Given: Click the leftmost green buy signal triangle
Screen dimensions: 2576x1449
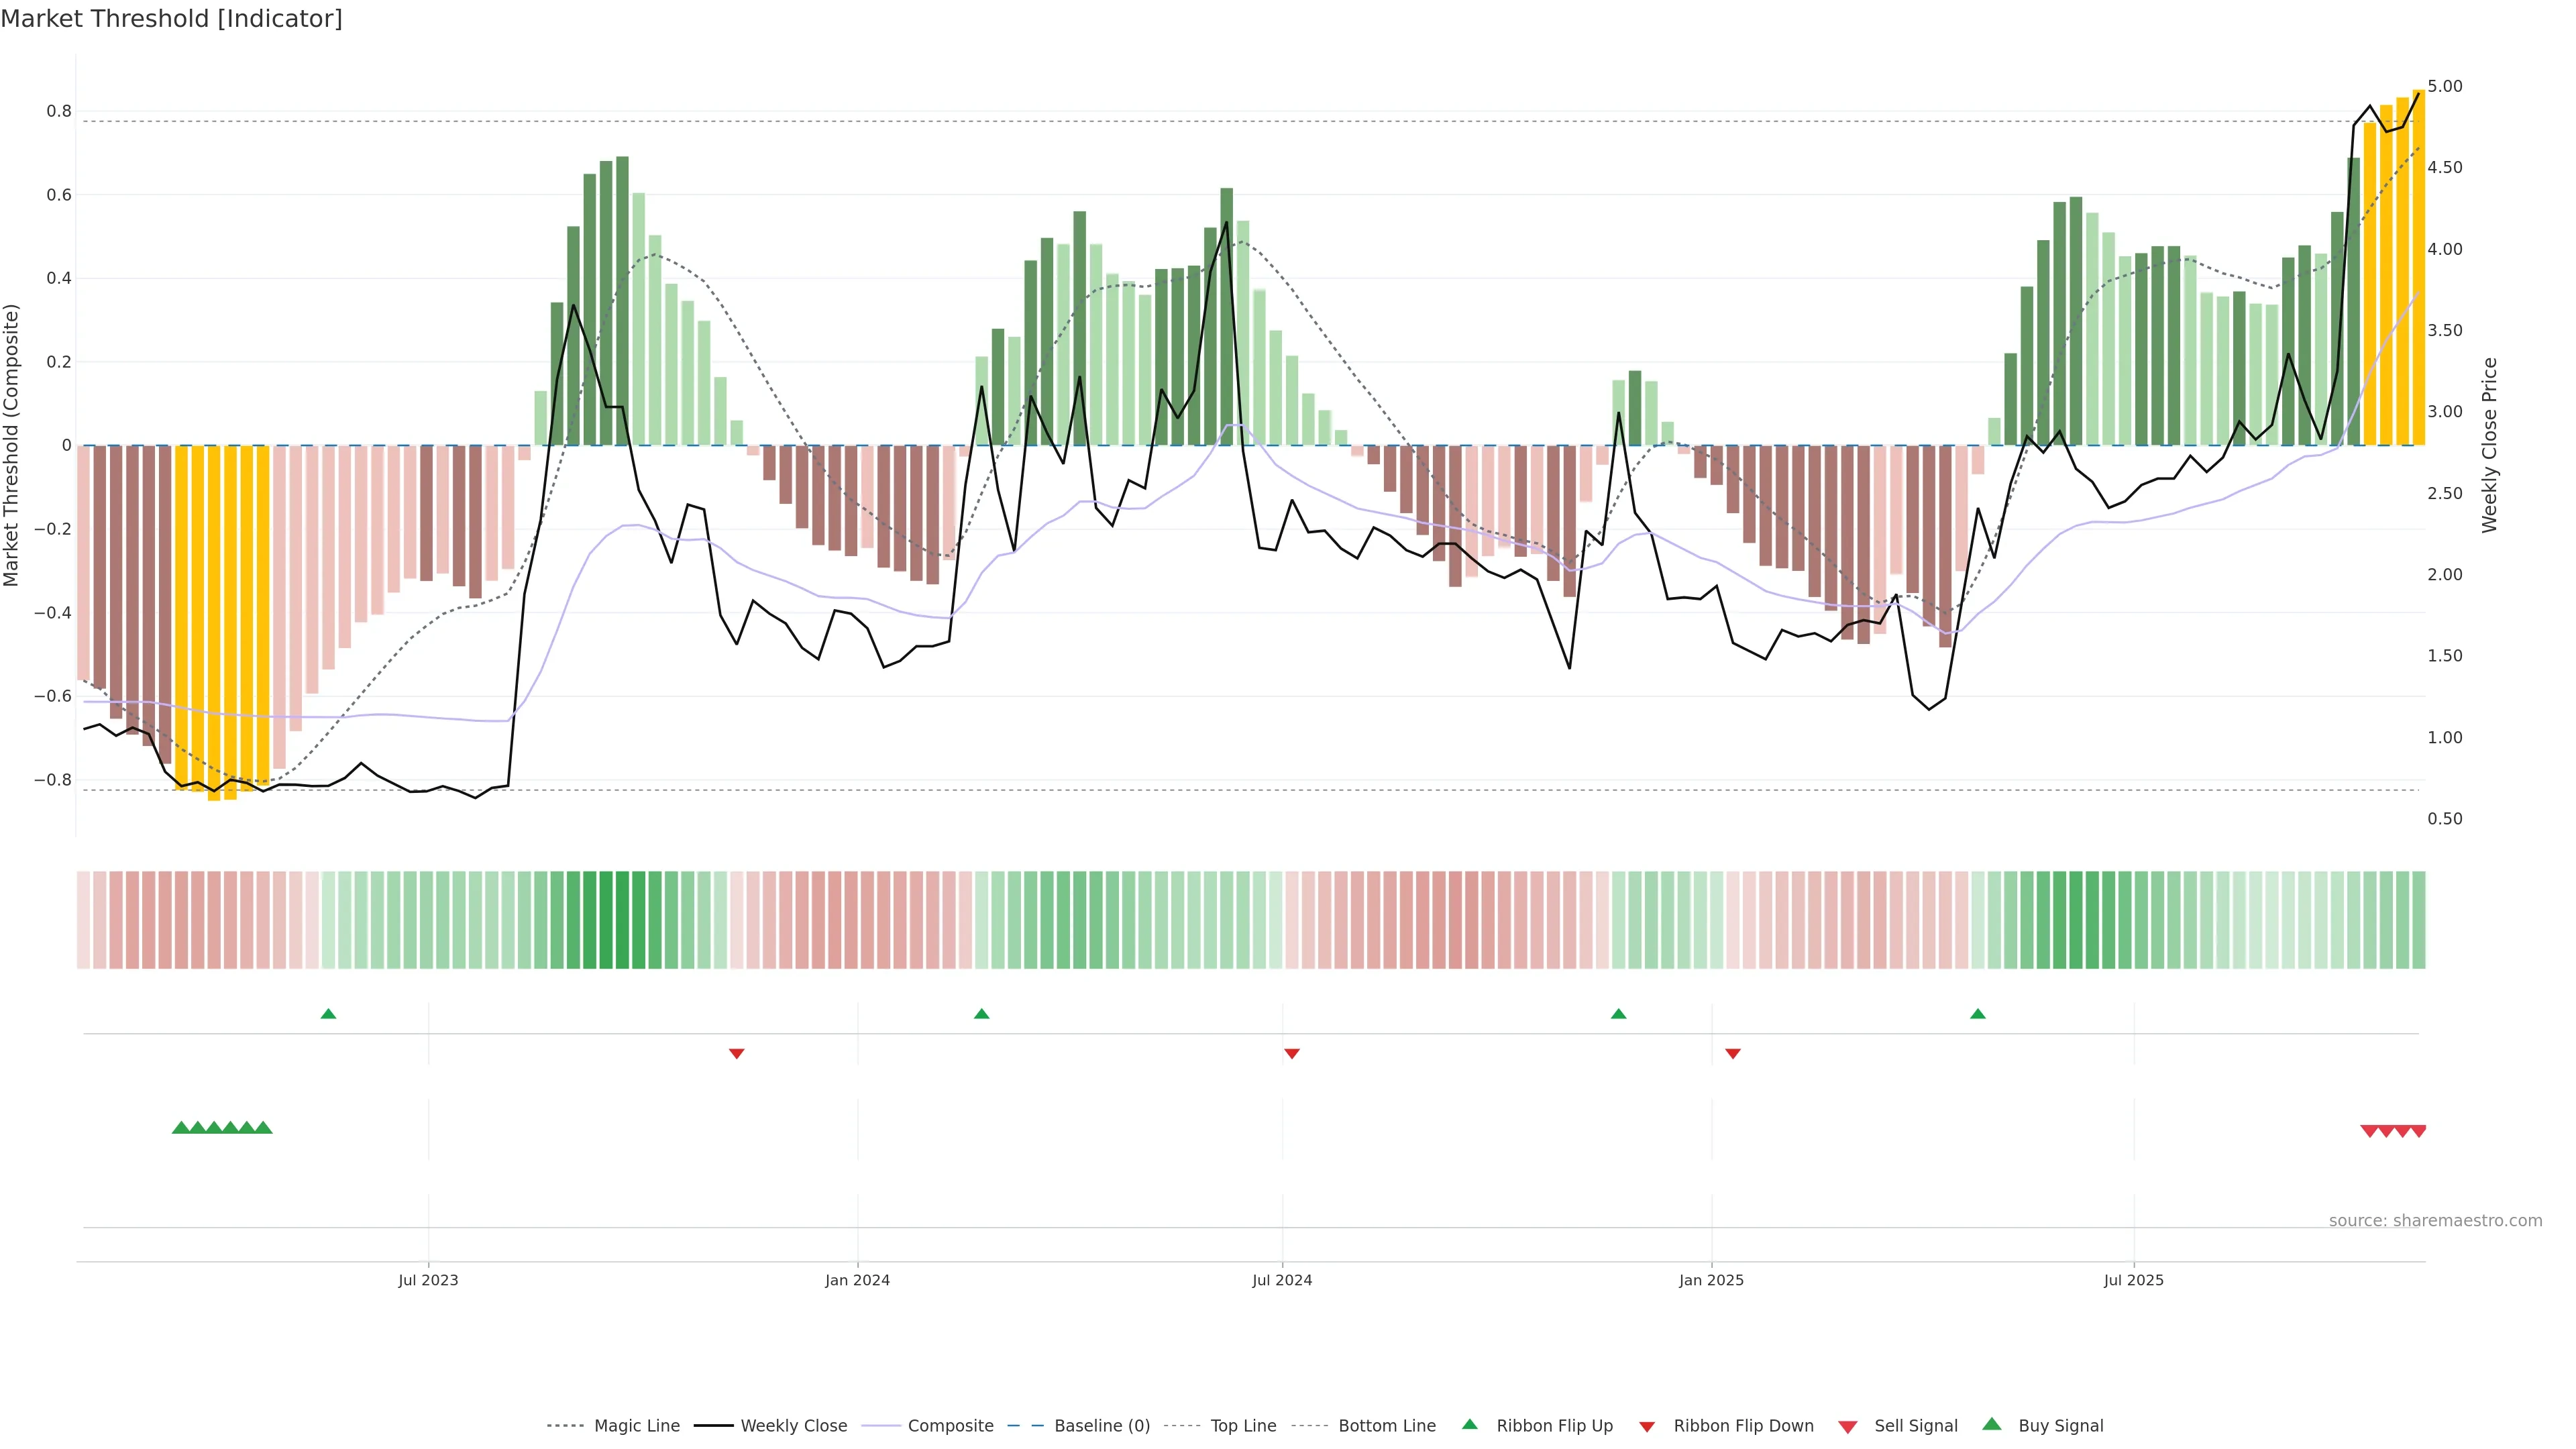Looking at the screenshot, I should tap(181, 1128).
